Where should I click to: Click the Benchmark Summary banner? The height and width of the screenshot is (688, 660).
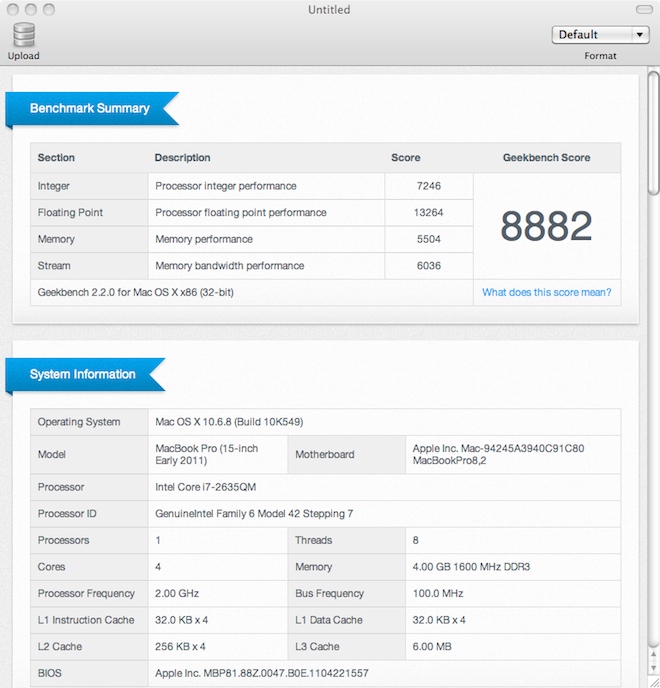point(90,109)
